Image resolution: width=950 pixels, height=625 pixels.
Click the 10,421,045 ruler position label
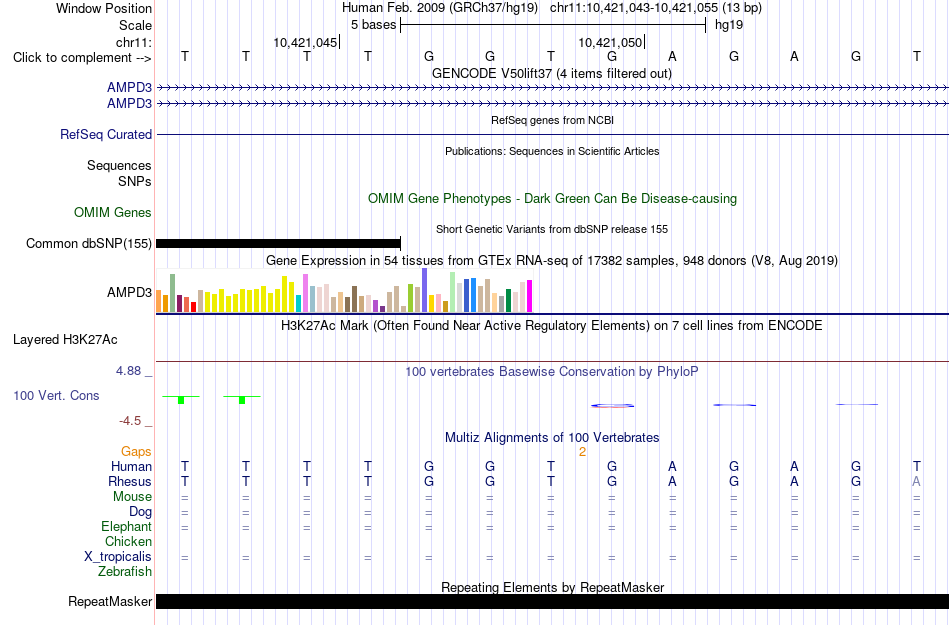click(305, 42)
